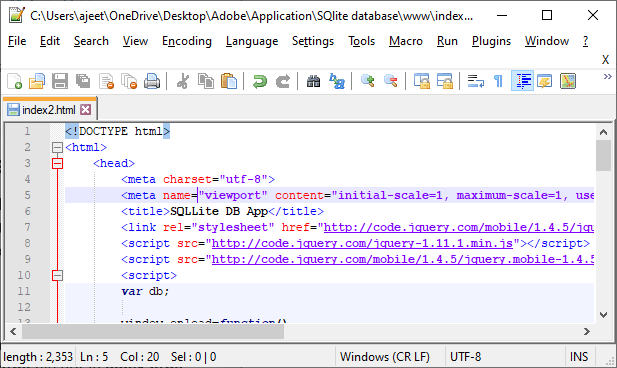Toggle synchronize vertical scrolling icon

pyautogui.click(x=421, y=81)
